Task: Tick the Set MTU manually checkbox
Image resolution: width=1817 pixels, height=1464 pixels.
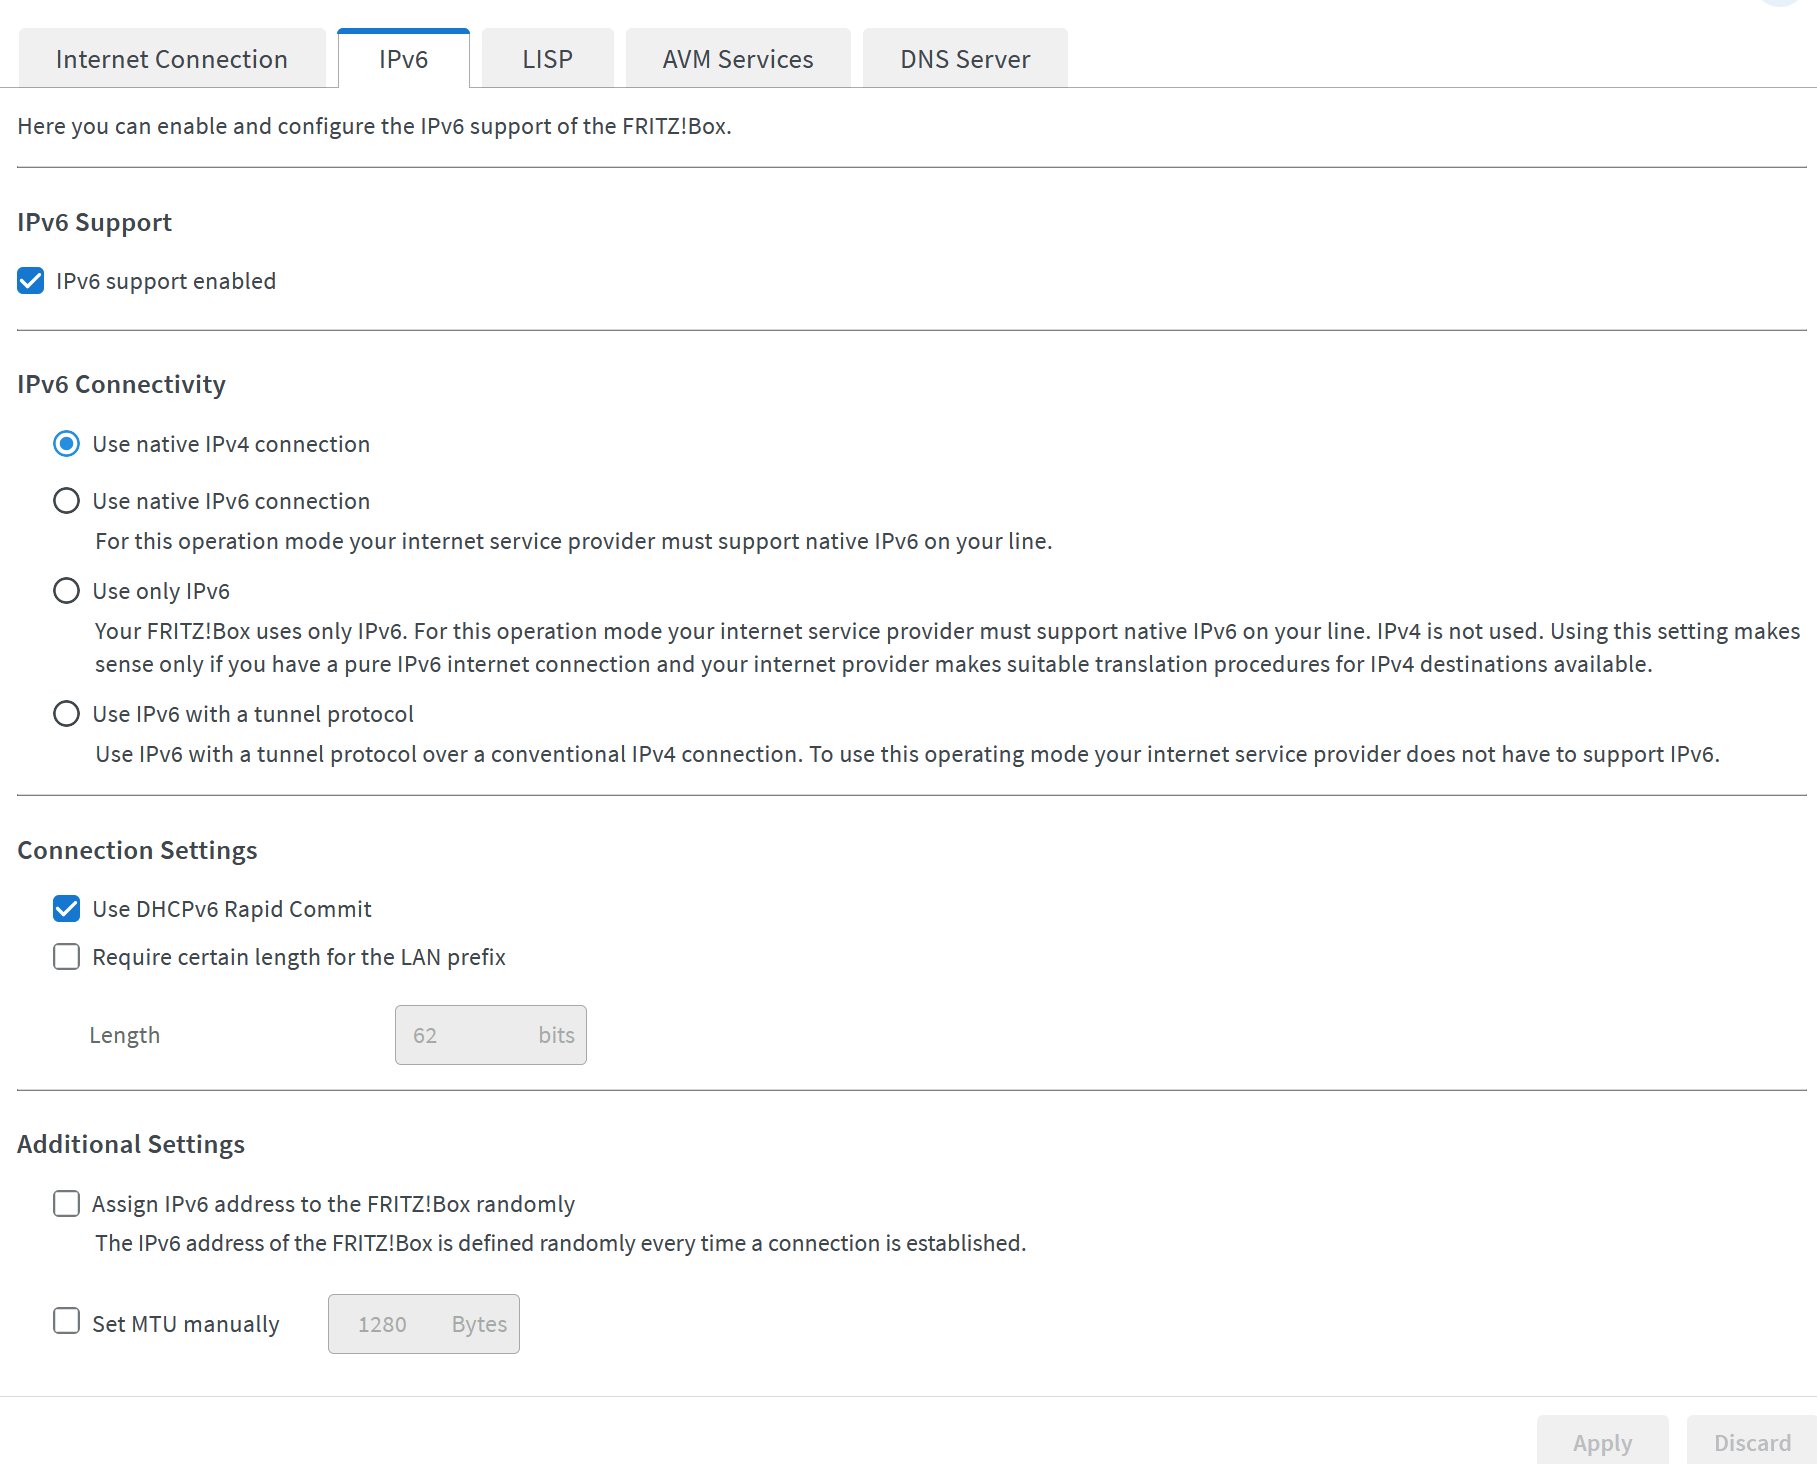Action: click(67, 1321)
